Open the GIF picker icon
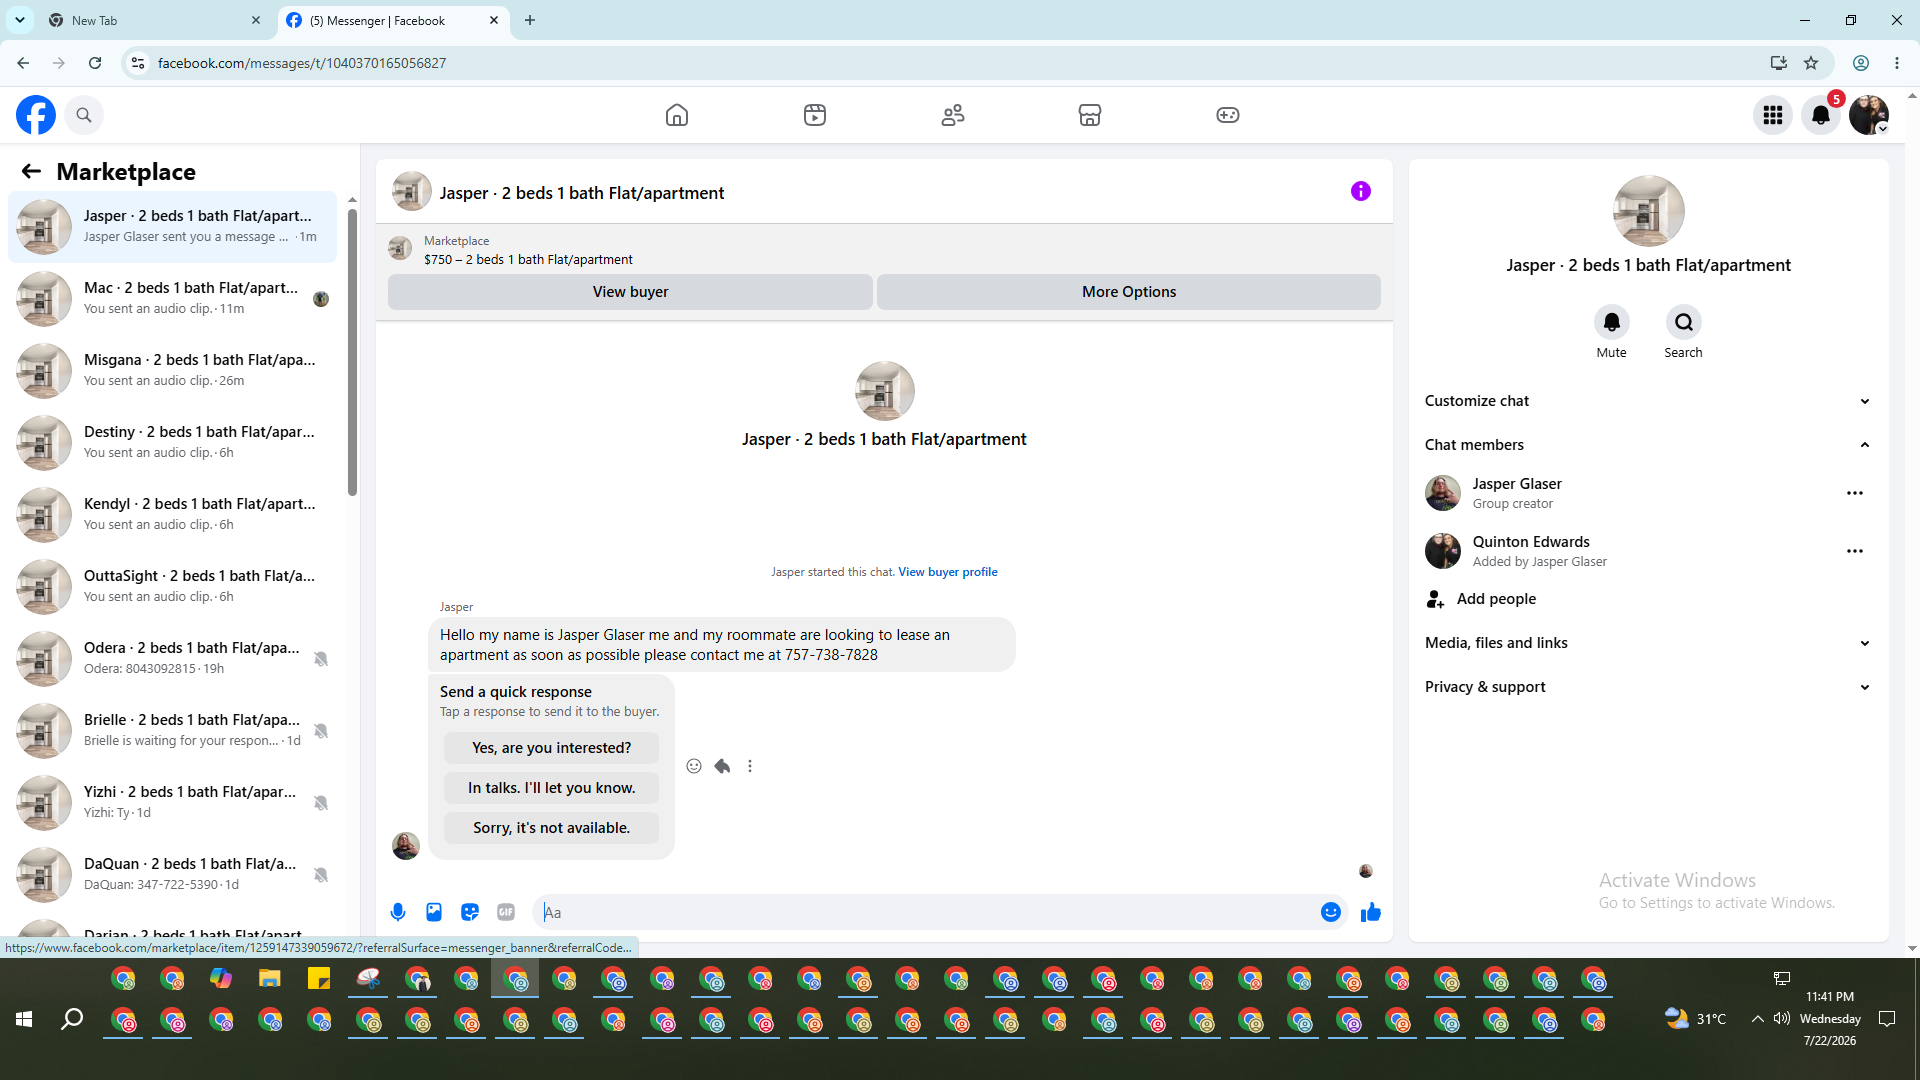This screenshot has height=1080, width=1920. click(x=506, y=912)
